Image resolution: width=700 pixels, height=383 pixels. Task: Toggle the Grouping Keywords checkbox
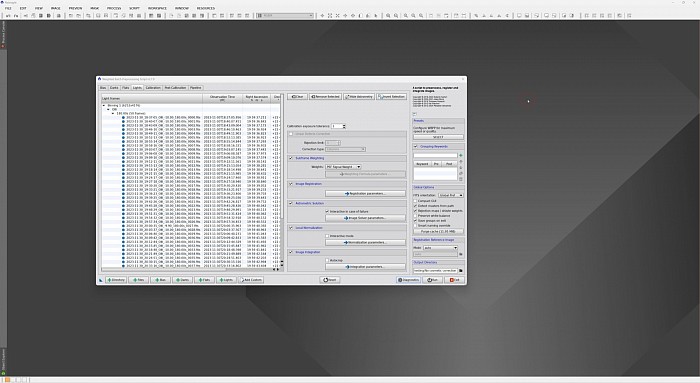[x=416, y=146]
